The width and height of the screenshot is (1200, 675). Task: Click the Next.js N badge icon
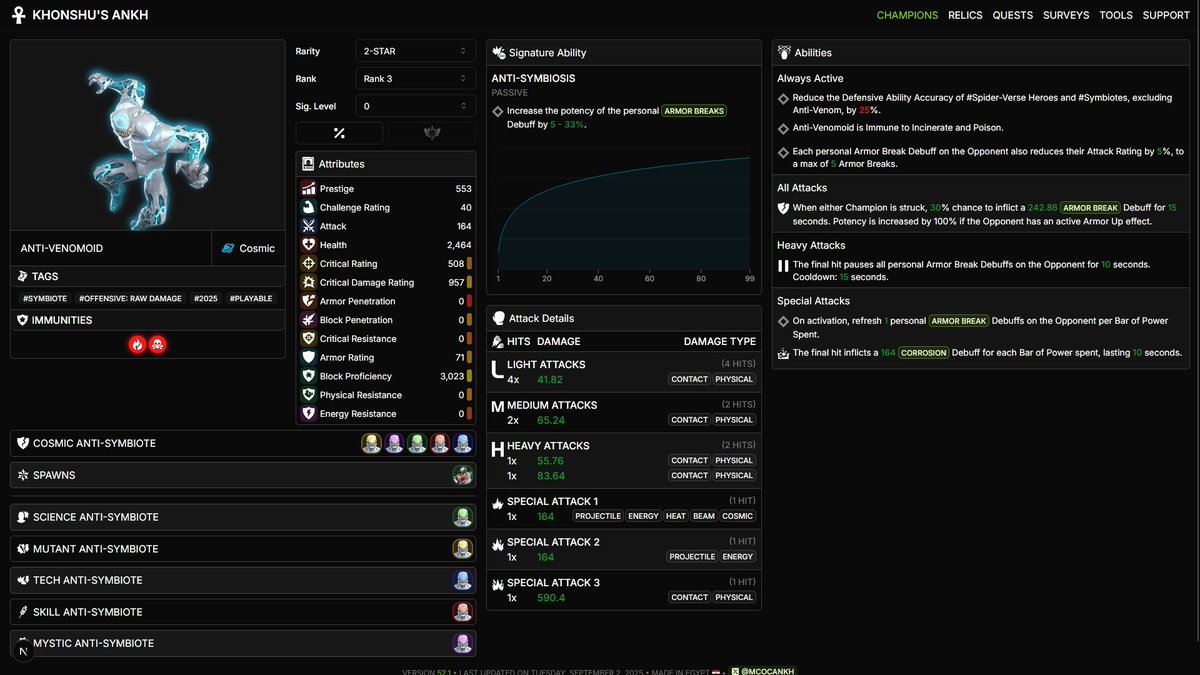pyautogui.click(x=23, y=650)
